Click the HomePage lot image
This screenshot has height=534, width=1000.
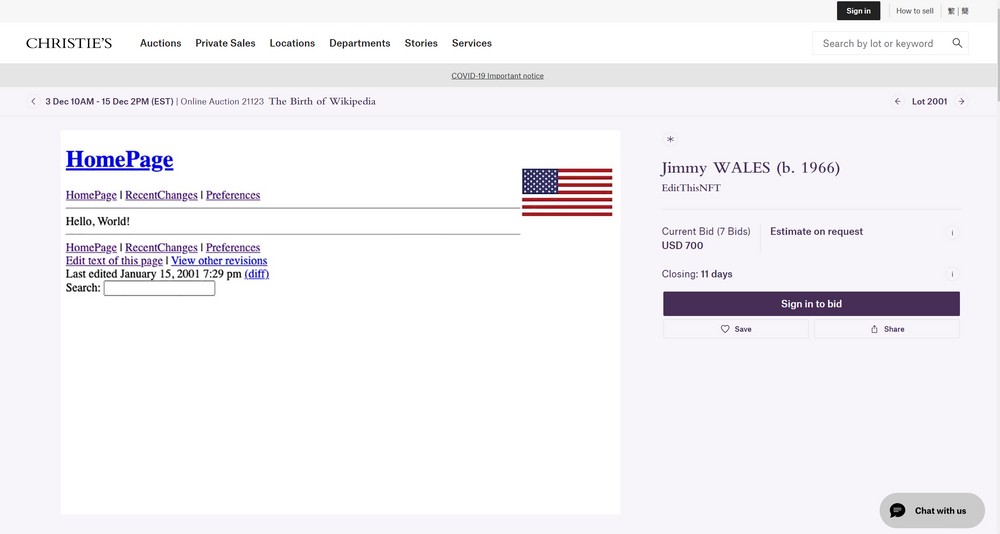pyautogui.click(x=341, y=322)
